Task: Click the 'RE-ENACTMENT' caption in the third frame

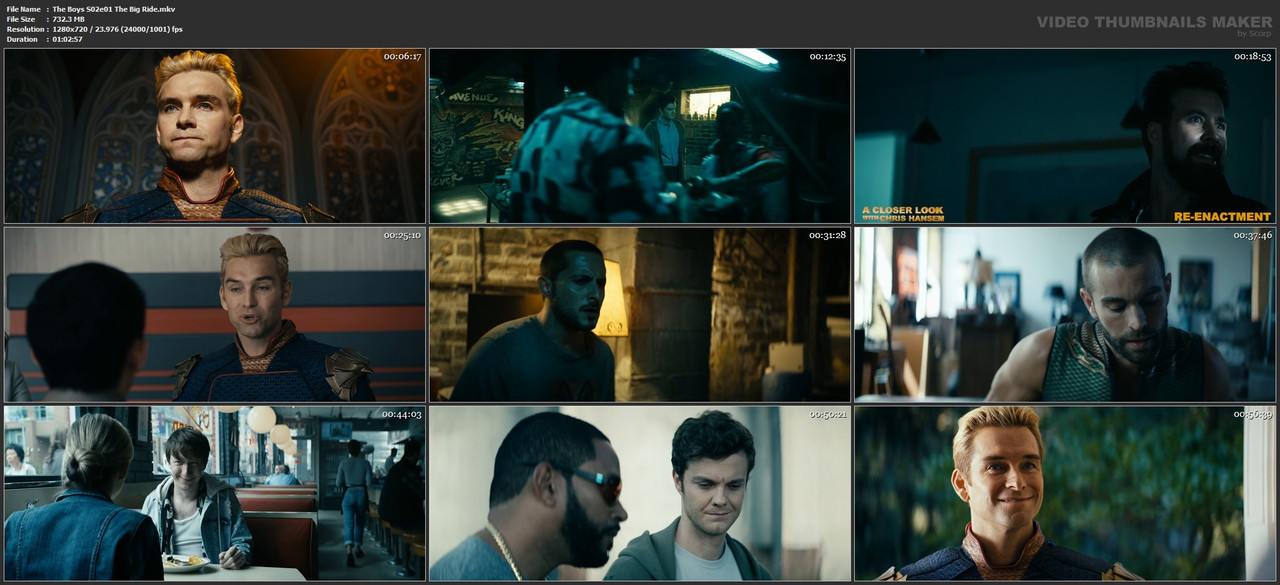Action: click(x=1222, y=216)
